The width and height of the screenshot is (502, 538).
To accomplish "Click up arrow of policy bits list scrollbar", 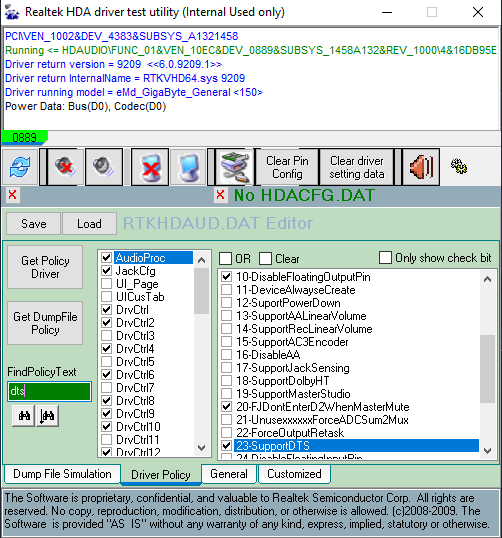I will pos(487,279).
